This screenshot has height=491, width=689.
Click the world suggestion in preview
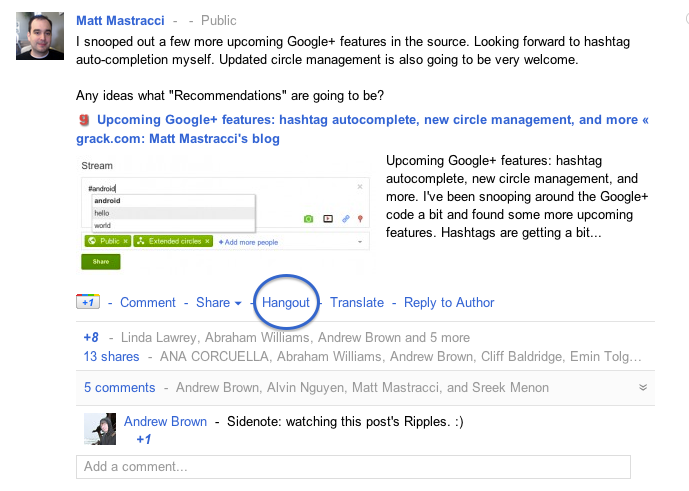[x=174, y=225]
